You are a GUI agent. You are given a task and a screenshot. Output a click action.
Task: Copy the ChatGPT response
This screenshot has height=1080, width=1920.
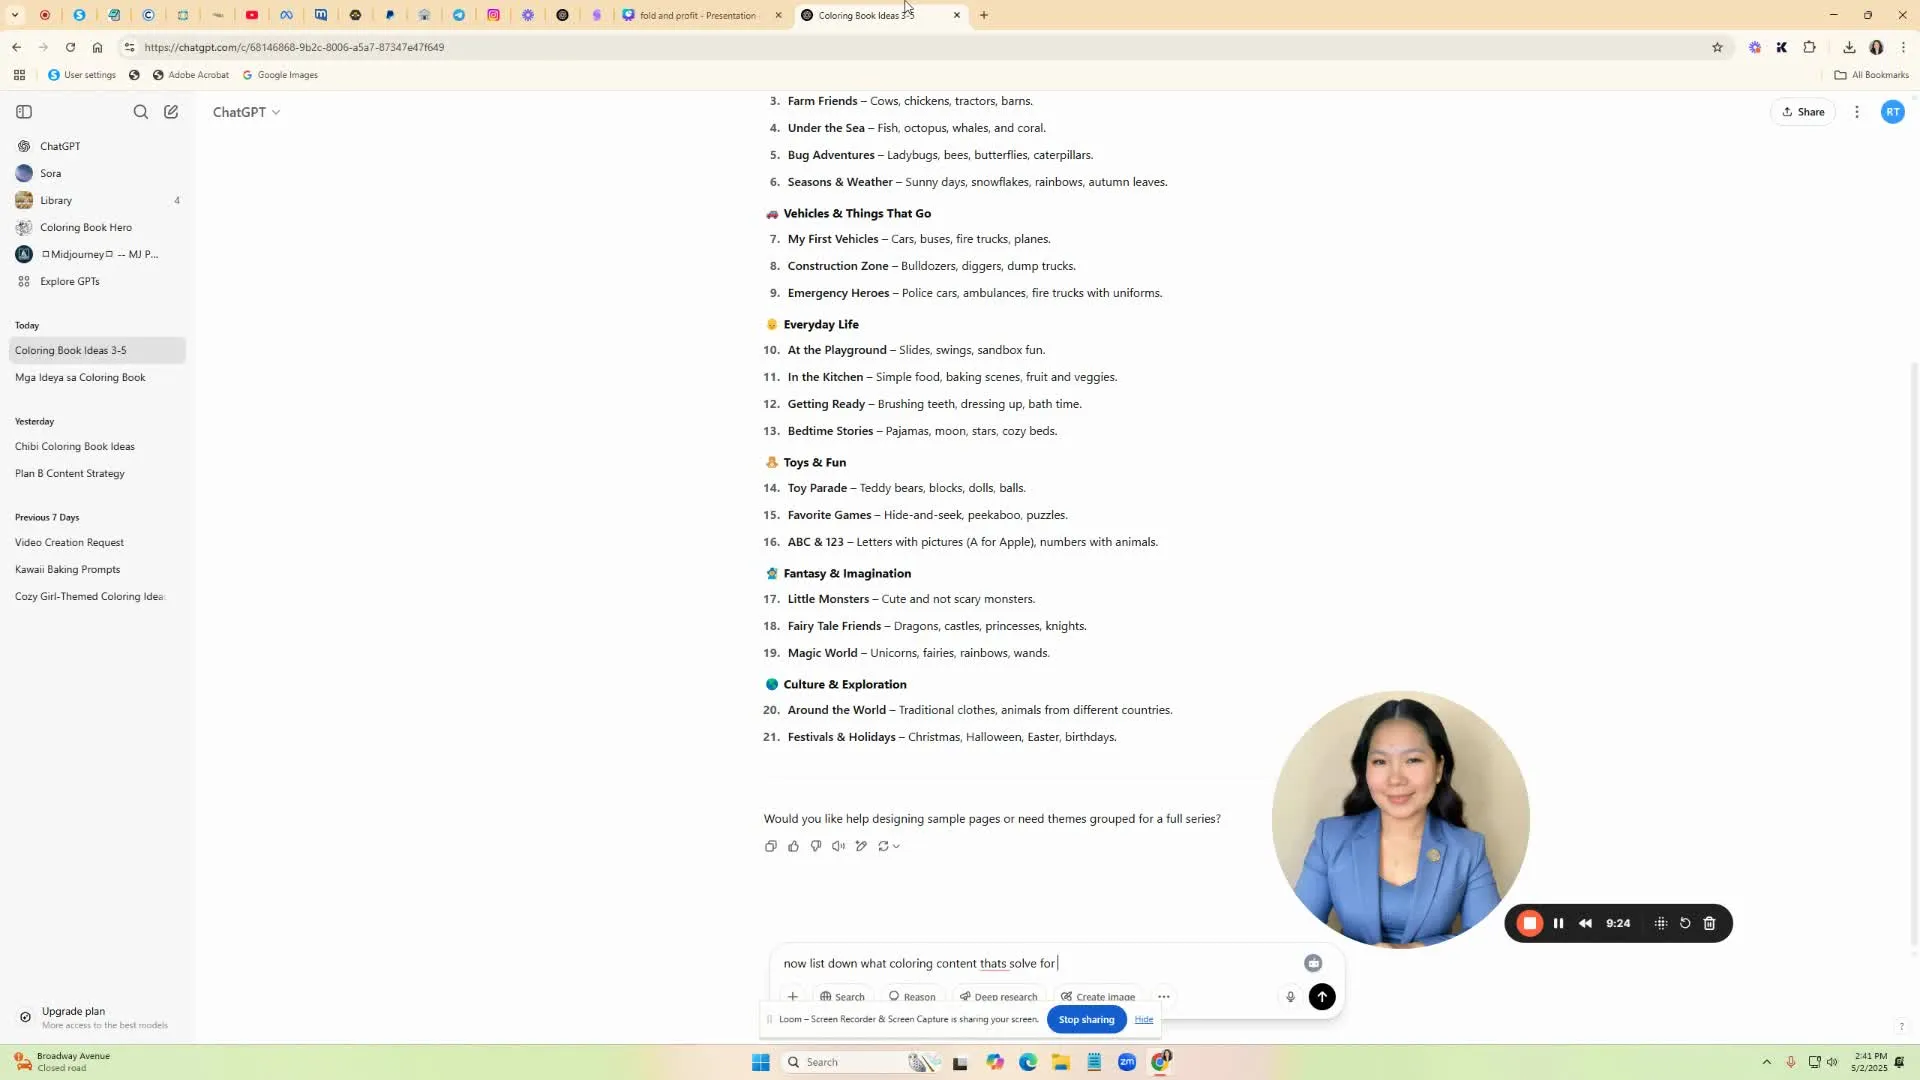tap(770, 846)
